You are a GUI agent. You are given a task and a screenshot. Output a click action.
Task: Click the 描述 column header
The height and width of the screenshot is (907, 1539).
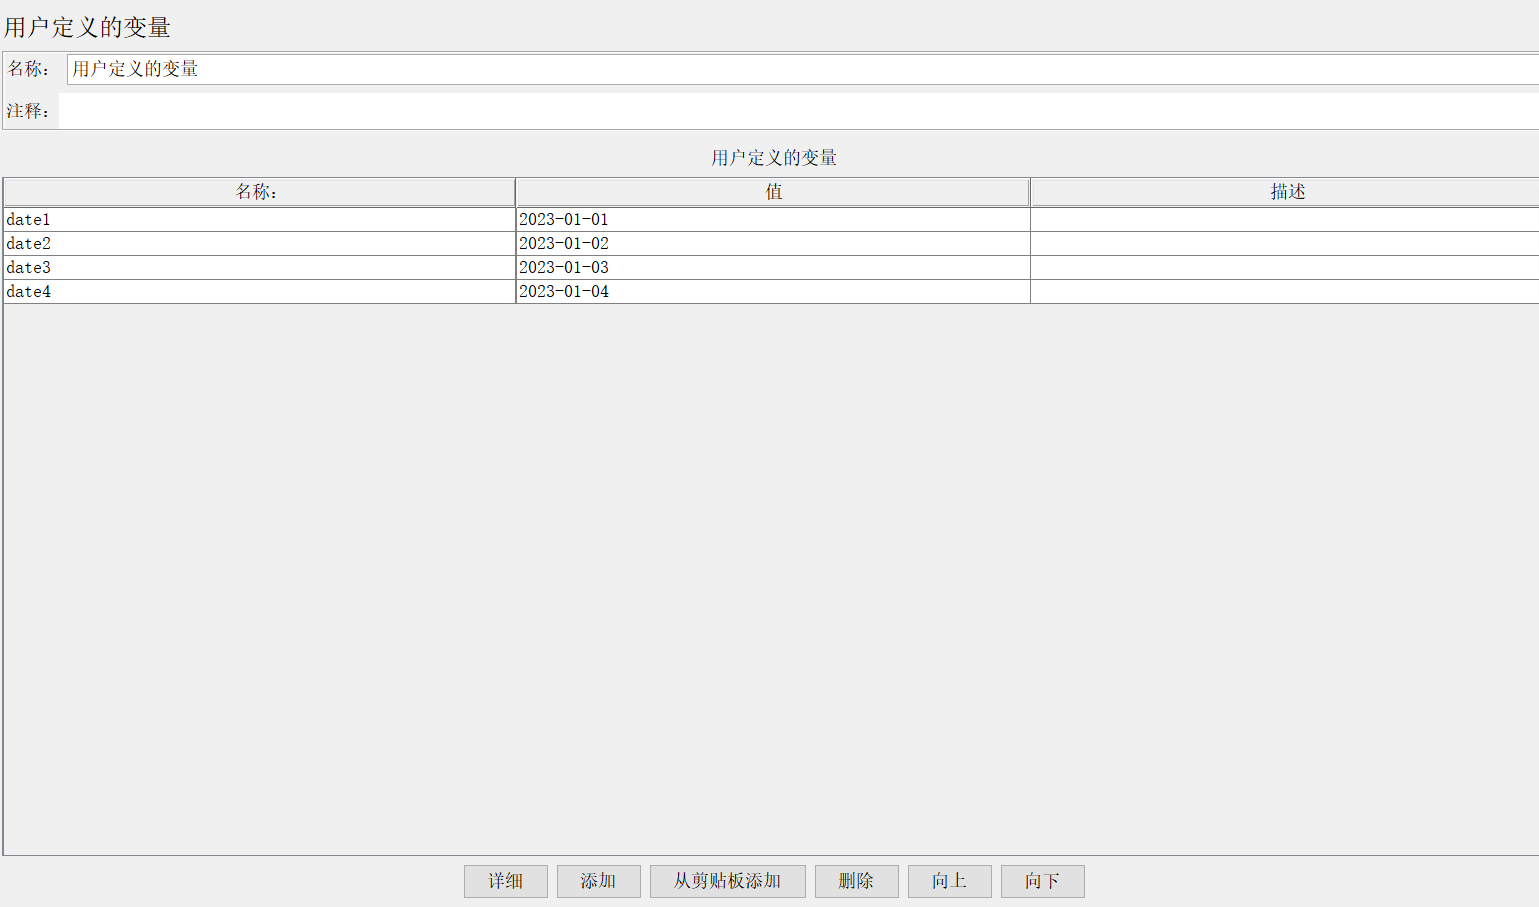(1285, 192)
